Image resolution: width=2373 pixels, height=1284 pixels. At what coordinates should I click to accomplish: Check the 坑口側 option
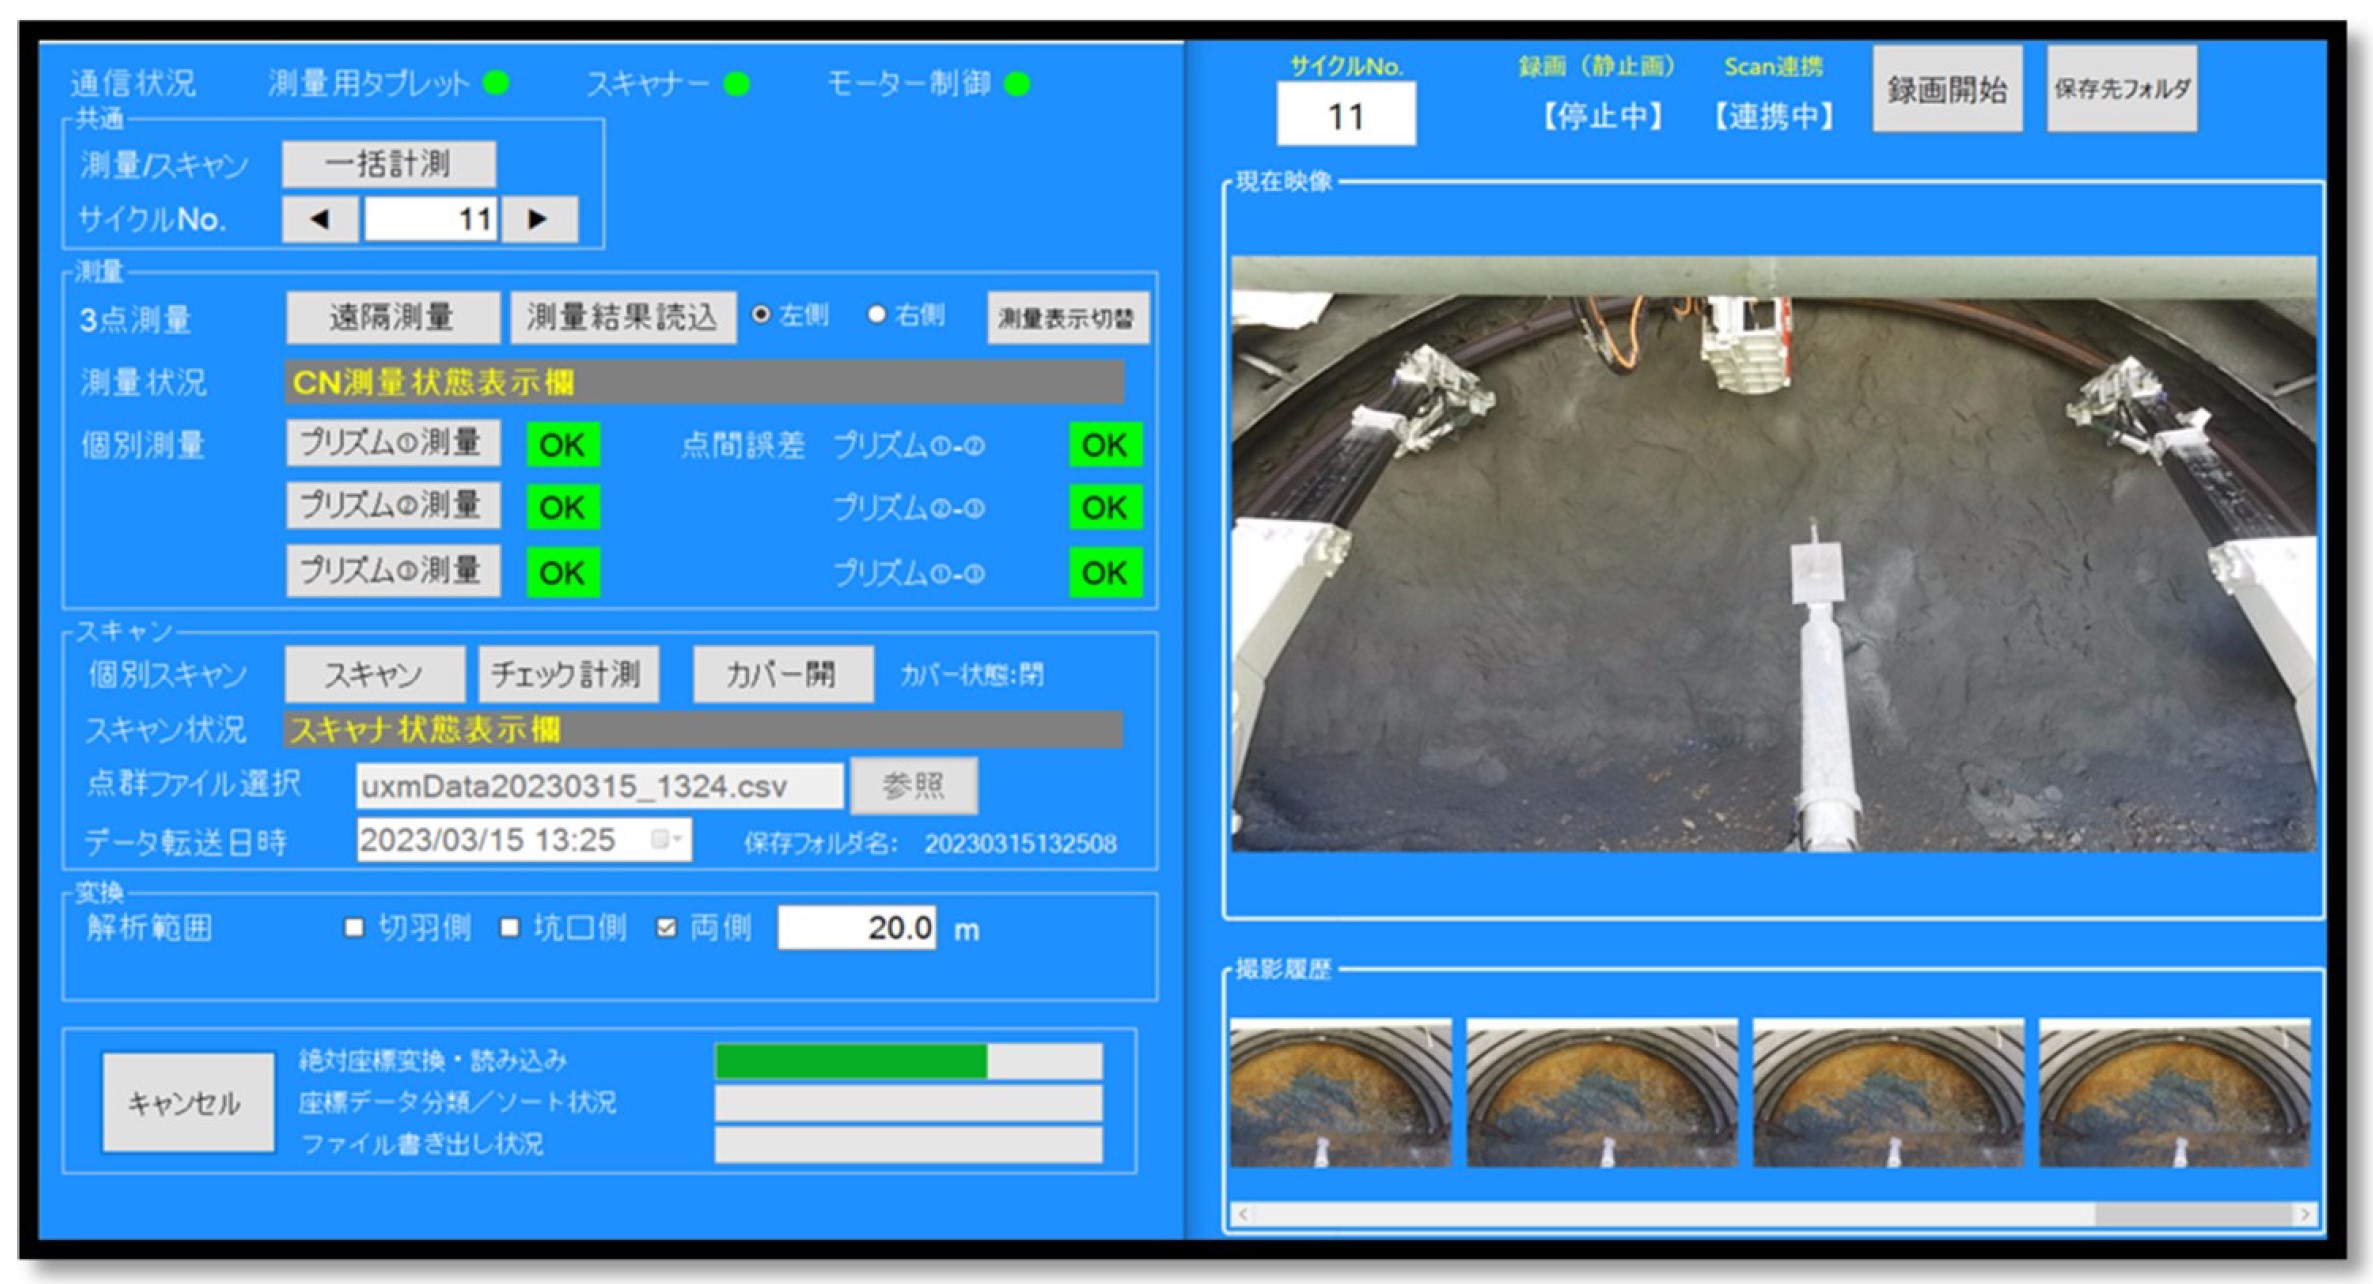[510, 928]
